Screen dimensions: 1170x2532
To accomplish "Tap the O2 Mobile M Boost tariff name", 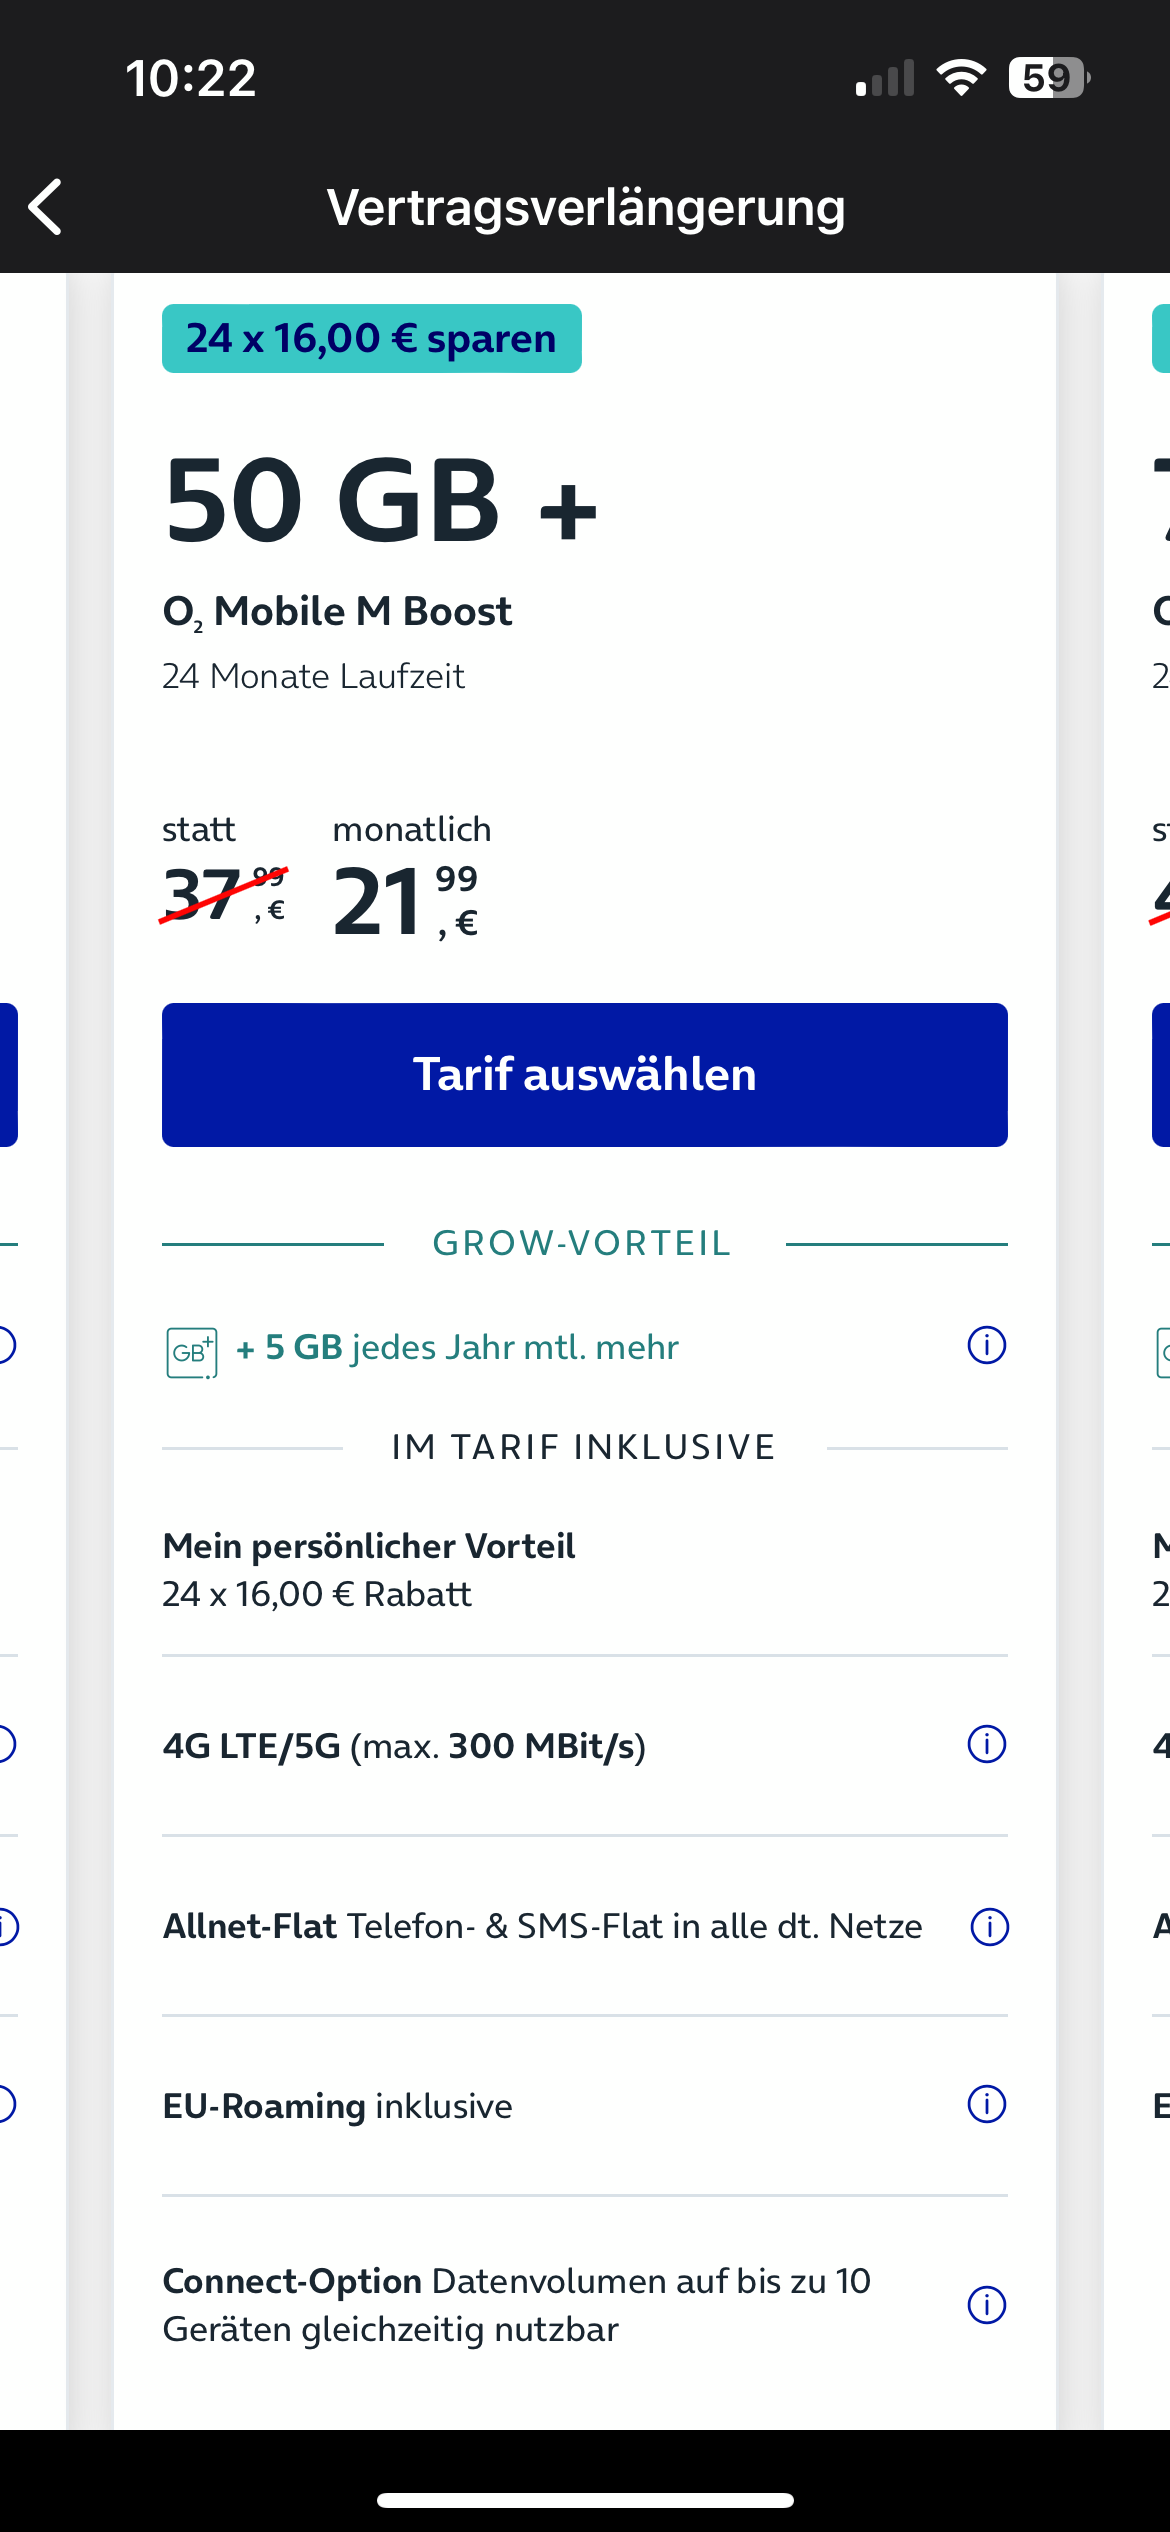I will tap(337, 612).
